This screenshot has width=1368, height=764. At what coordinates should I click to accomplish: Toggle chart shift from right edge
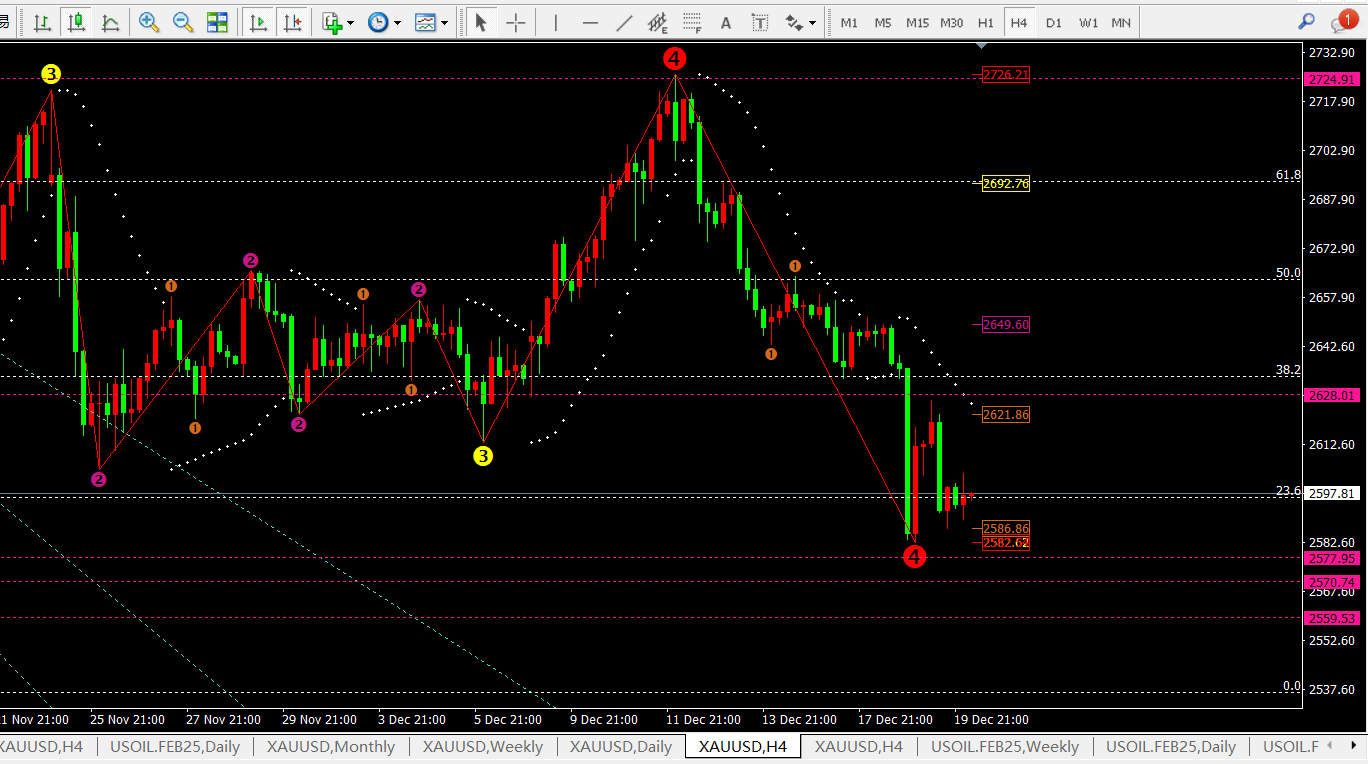[292, 22]
